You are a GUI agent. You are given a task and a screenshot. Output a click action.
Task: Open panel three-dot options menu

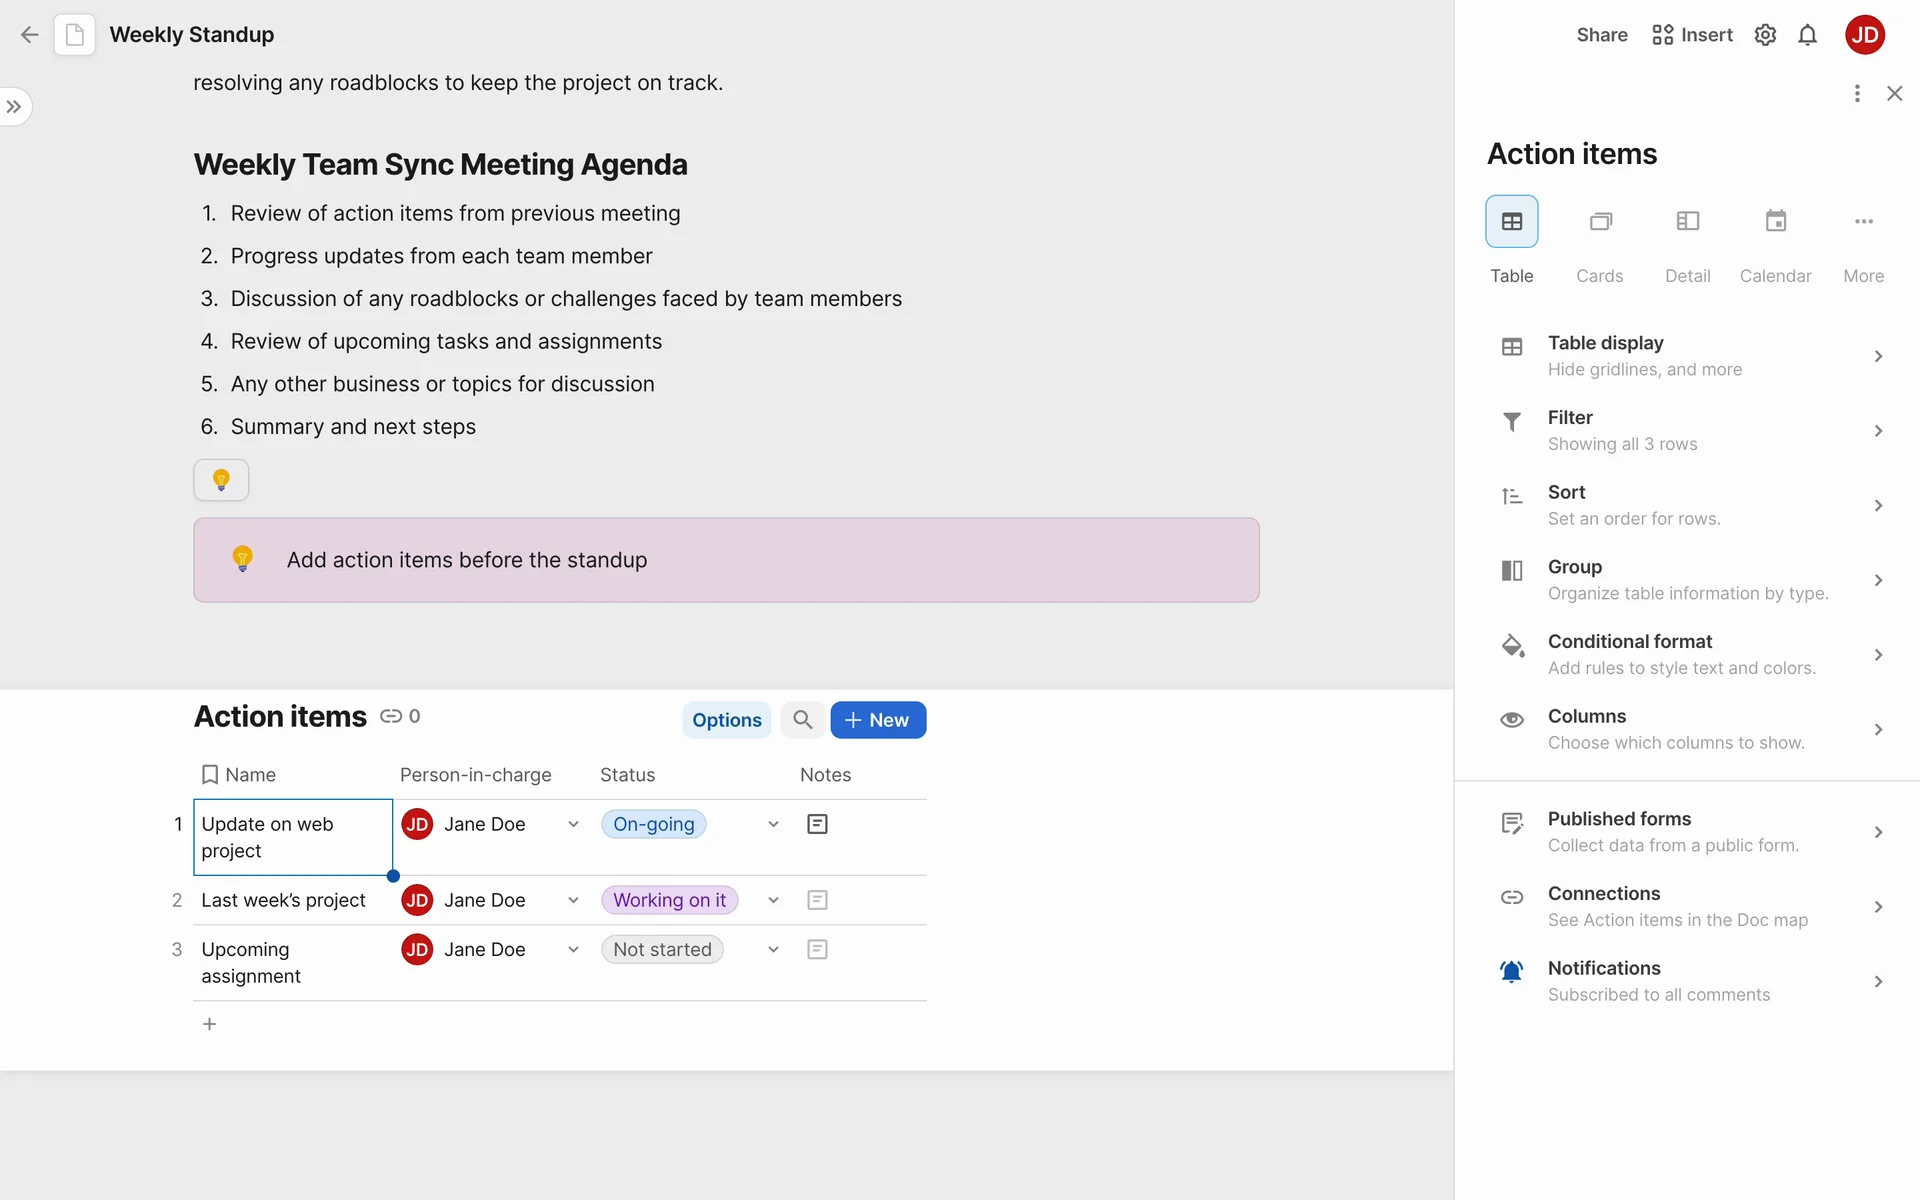1857,93
